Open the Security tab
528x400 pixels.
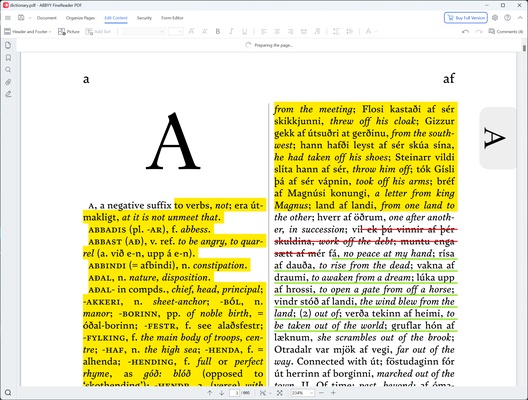[x=144, y=18]
